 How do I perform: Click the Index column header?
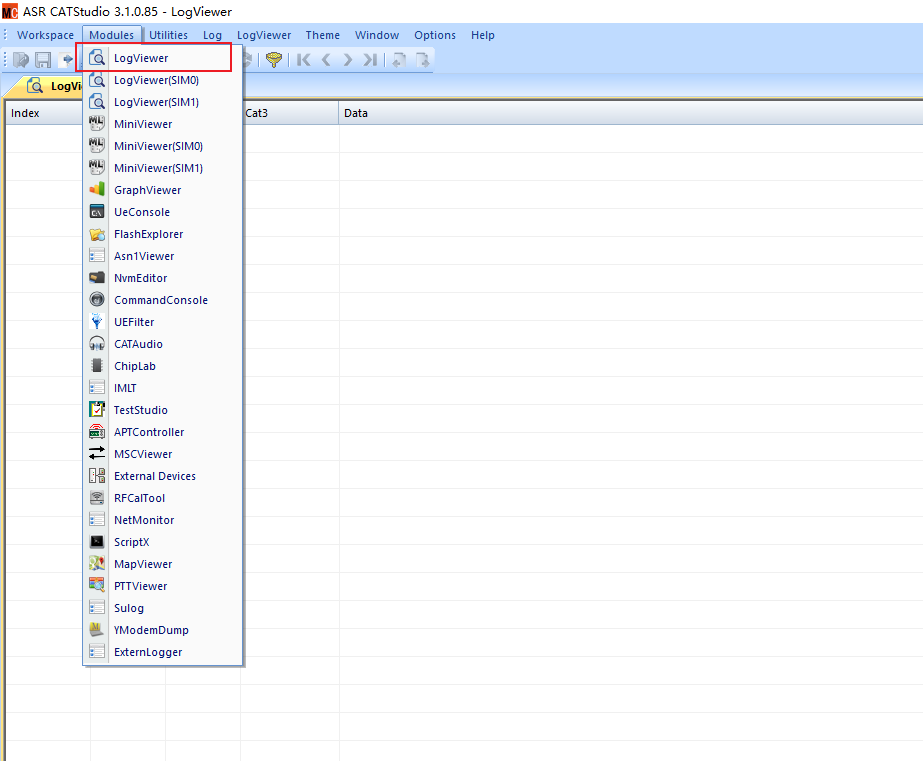[x=46, y=113]
